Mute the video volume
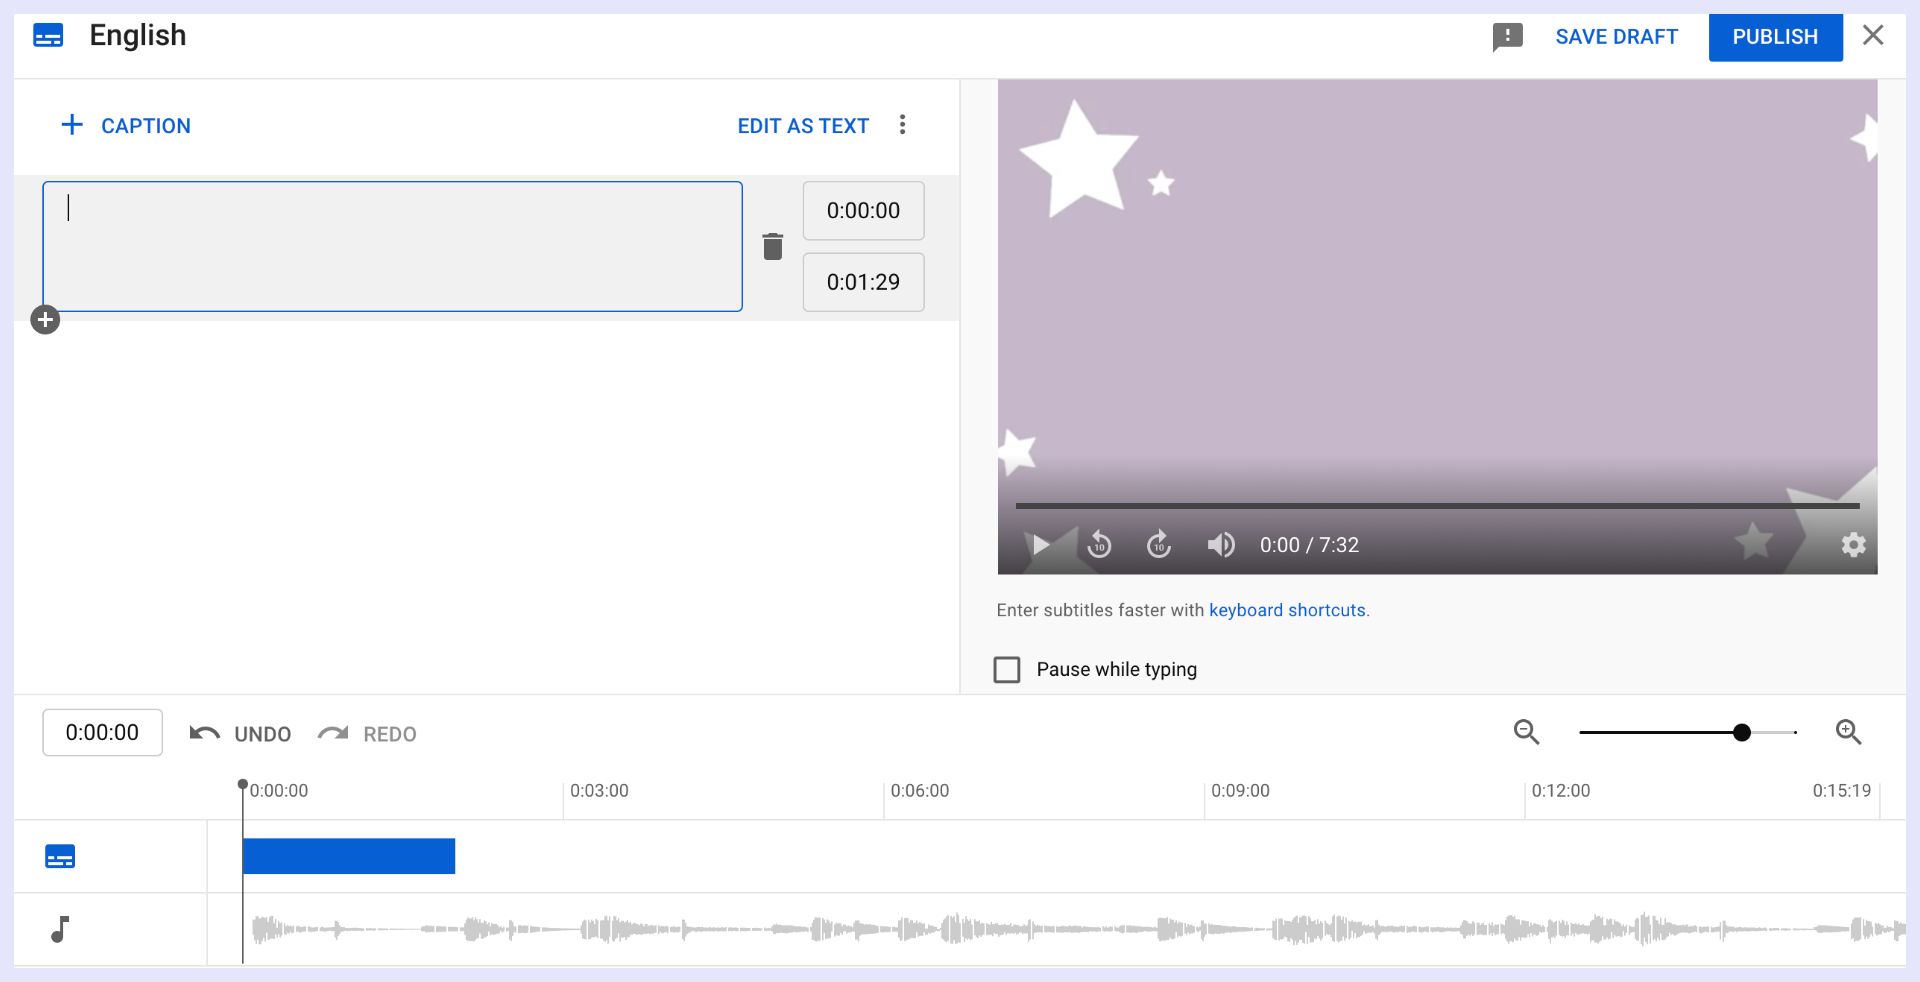Viewport: 1920px width, 982px height. tap(1220, 545)
